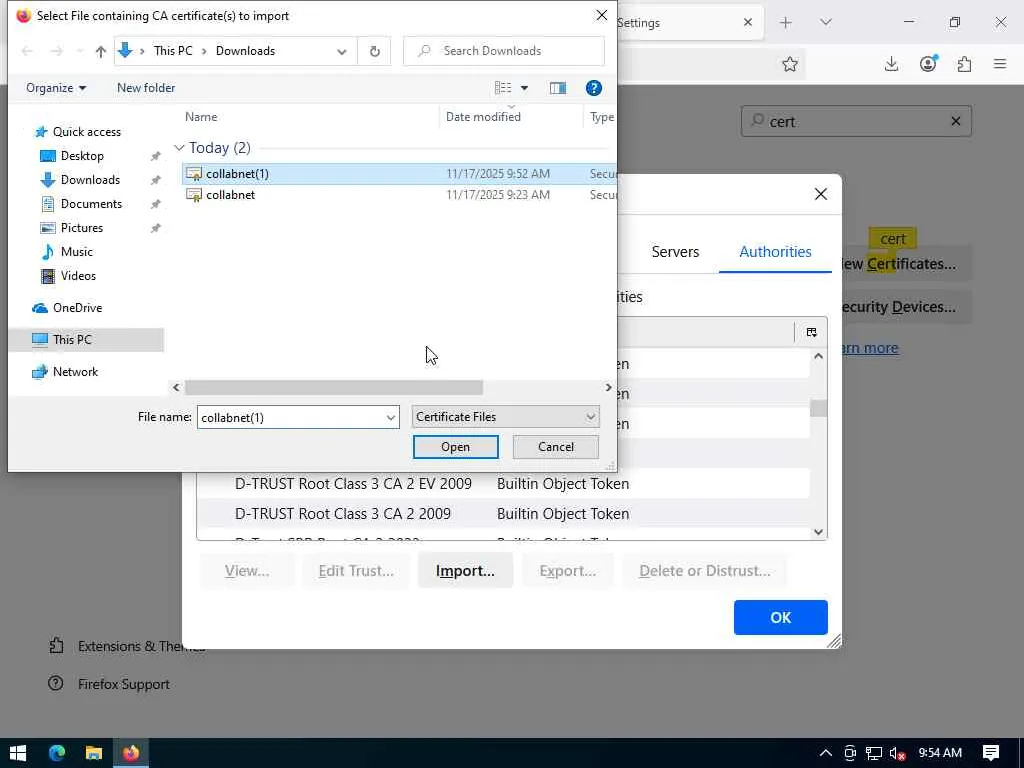Open Firefox extensions puzzle icon
1024x768 pixels.
pos(964,64)
